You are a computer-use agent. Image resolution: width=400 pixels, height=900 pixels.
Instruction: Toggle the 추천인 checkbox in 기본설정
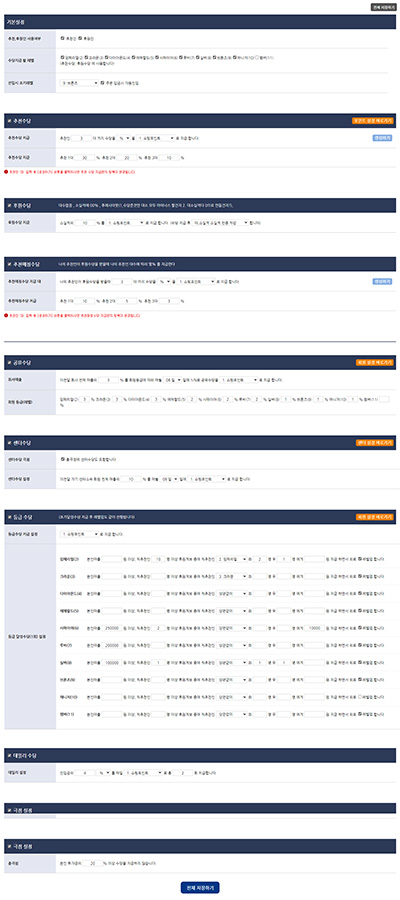(x=62, y=38)
